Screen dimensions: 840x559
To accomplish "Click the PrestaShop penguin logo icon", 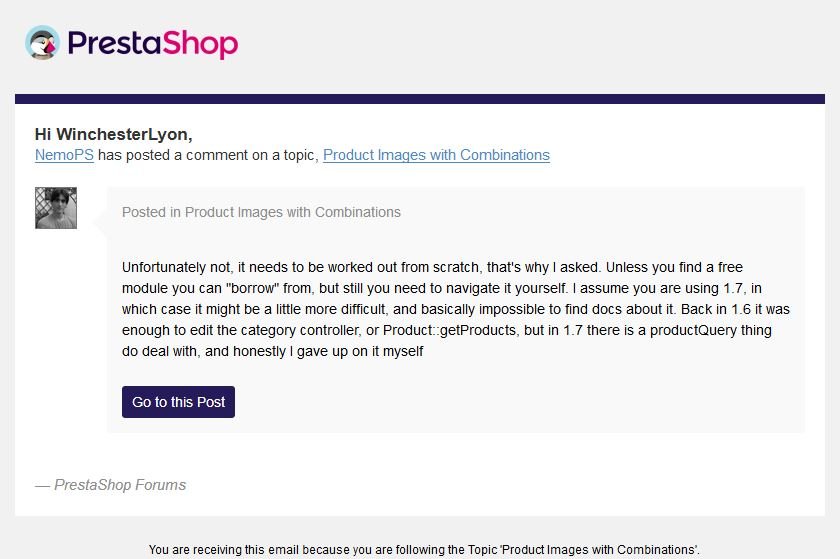I will 43,43.
